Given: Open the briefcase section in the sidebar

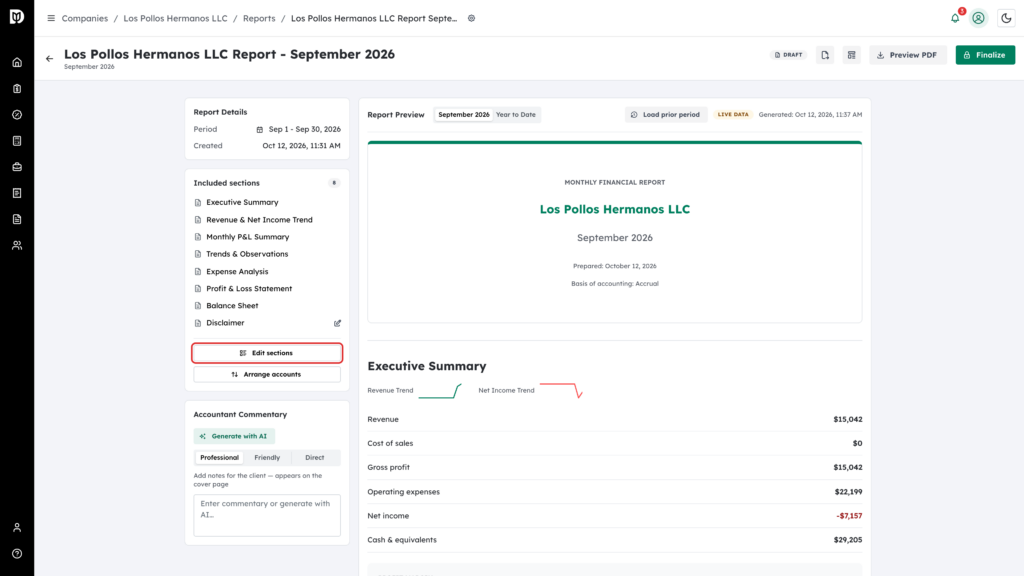Looking at the screenshot, I should point(17,167).
